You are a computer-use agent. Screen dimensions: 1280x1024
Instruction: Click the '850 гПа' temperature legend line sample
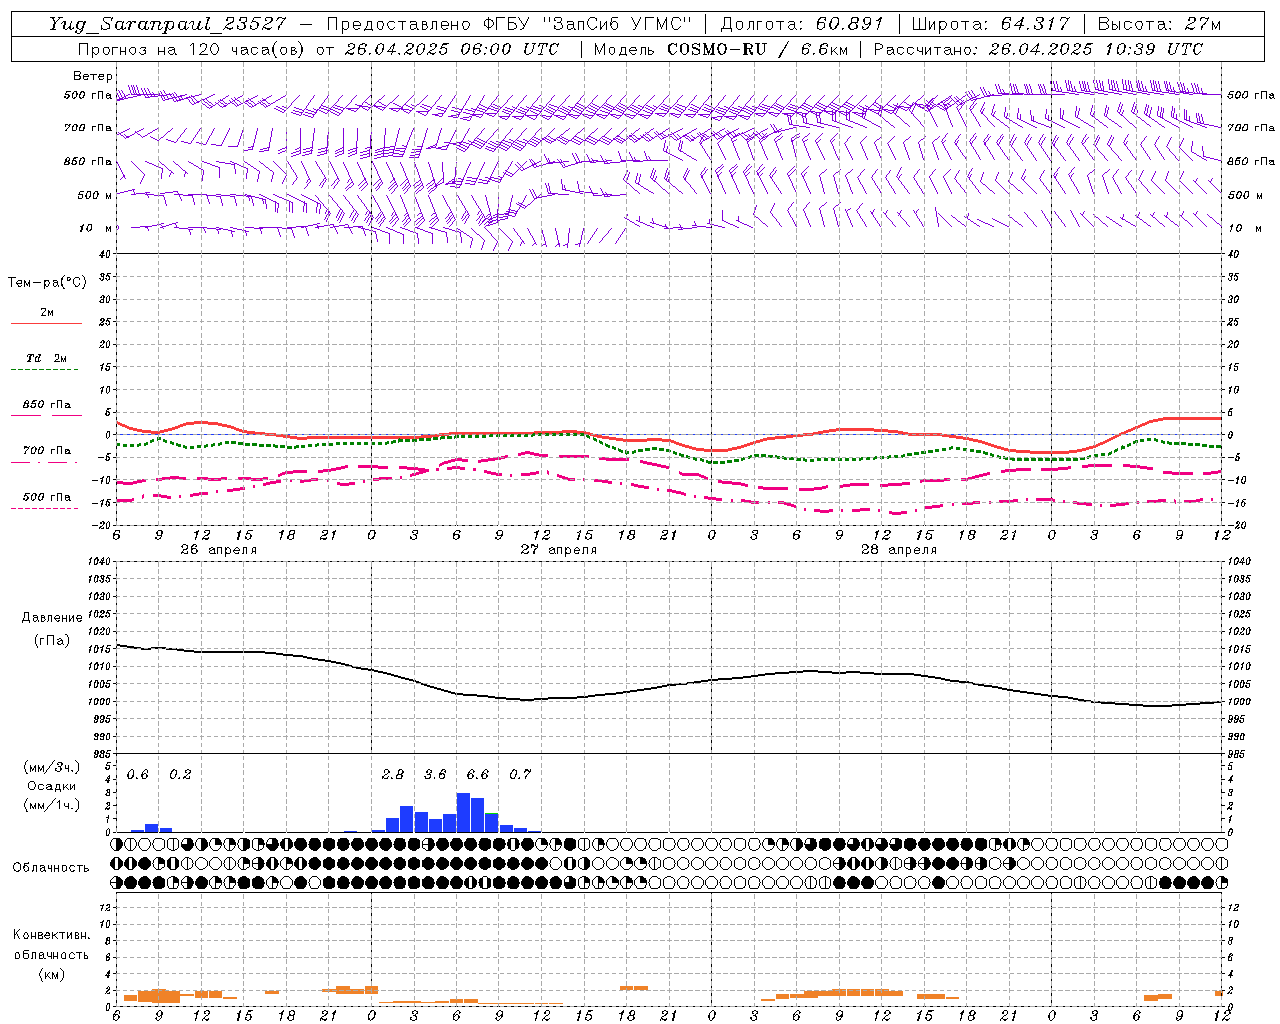coord(46,415)
